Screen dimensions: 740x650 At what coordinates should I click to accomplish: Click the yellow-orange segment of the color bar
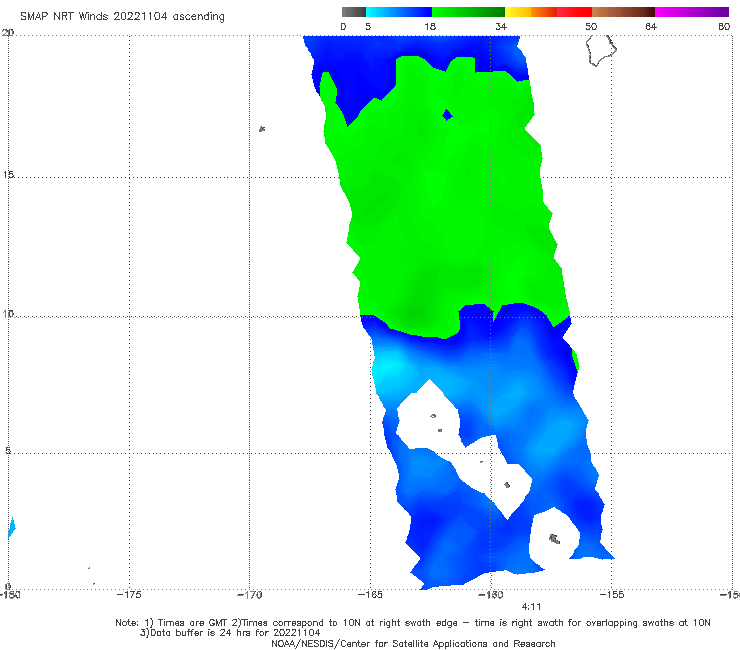click(531, 12)
